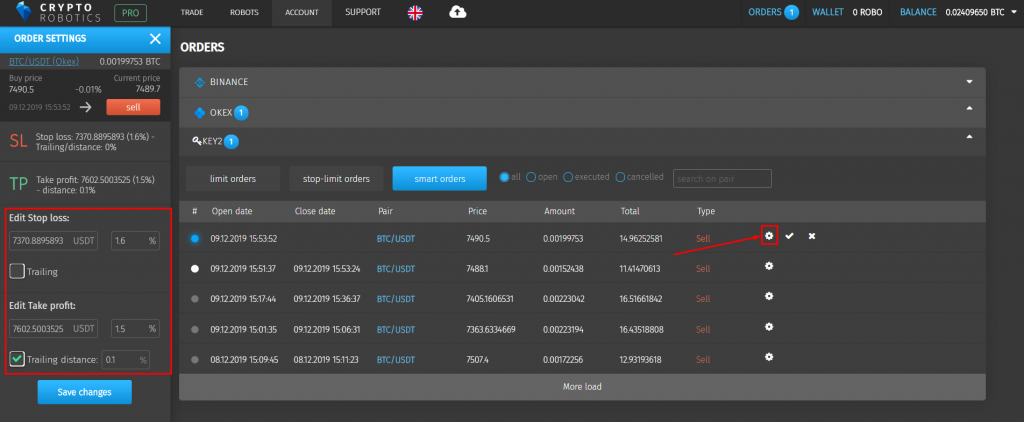The height and width of the screenshot is (422, 1024).
Task: Click the Okex orders count badge
Action: point(240,113)
